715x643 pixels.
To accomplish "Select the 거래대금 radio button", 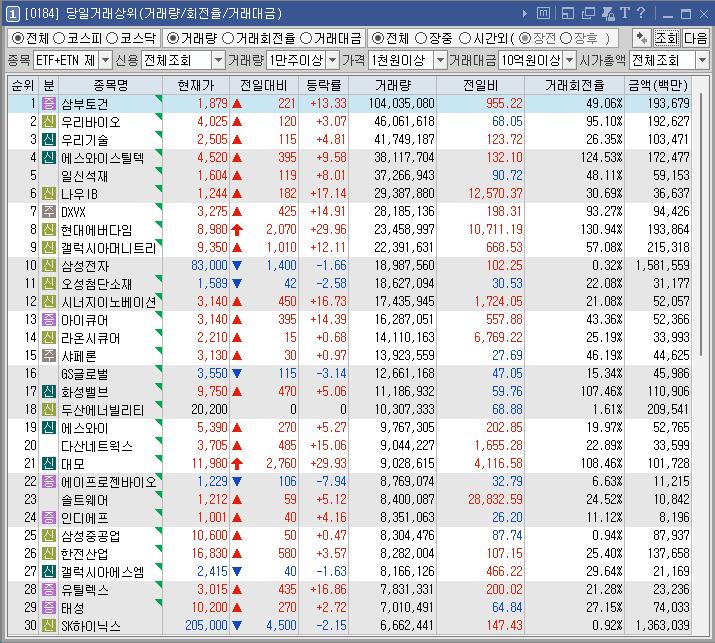I will point(306,38).
